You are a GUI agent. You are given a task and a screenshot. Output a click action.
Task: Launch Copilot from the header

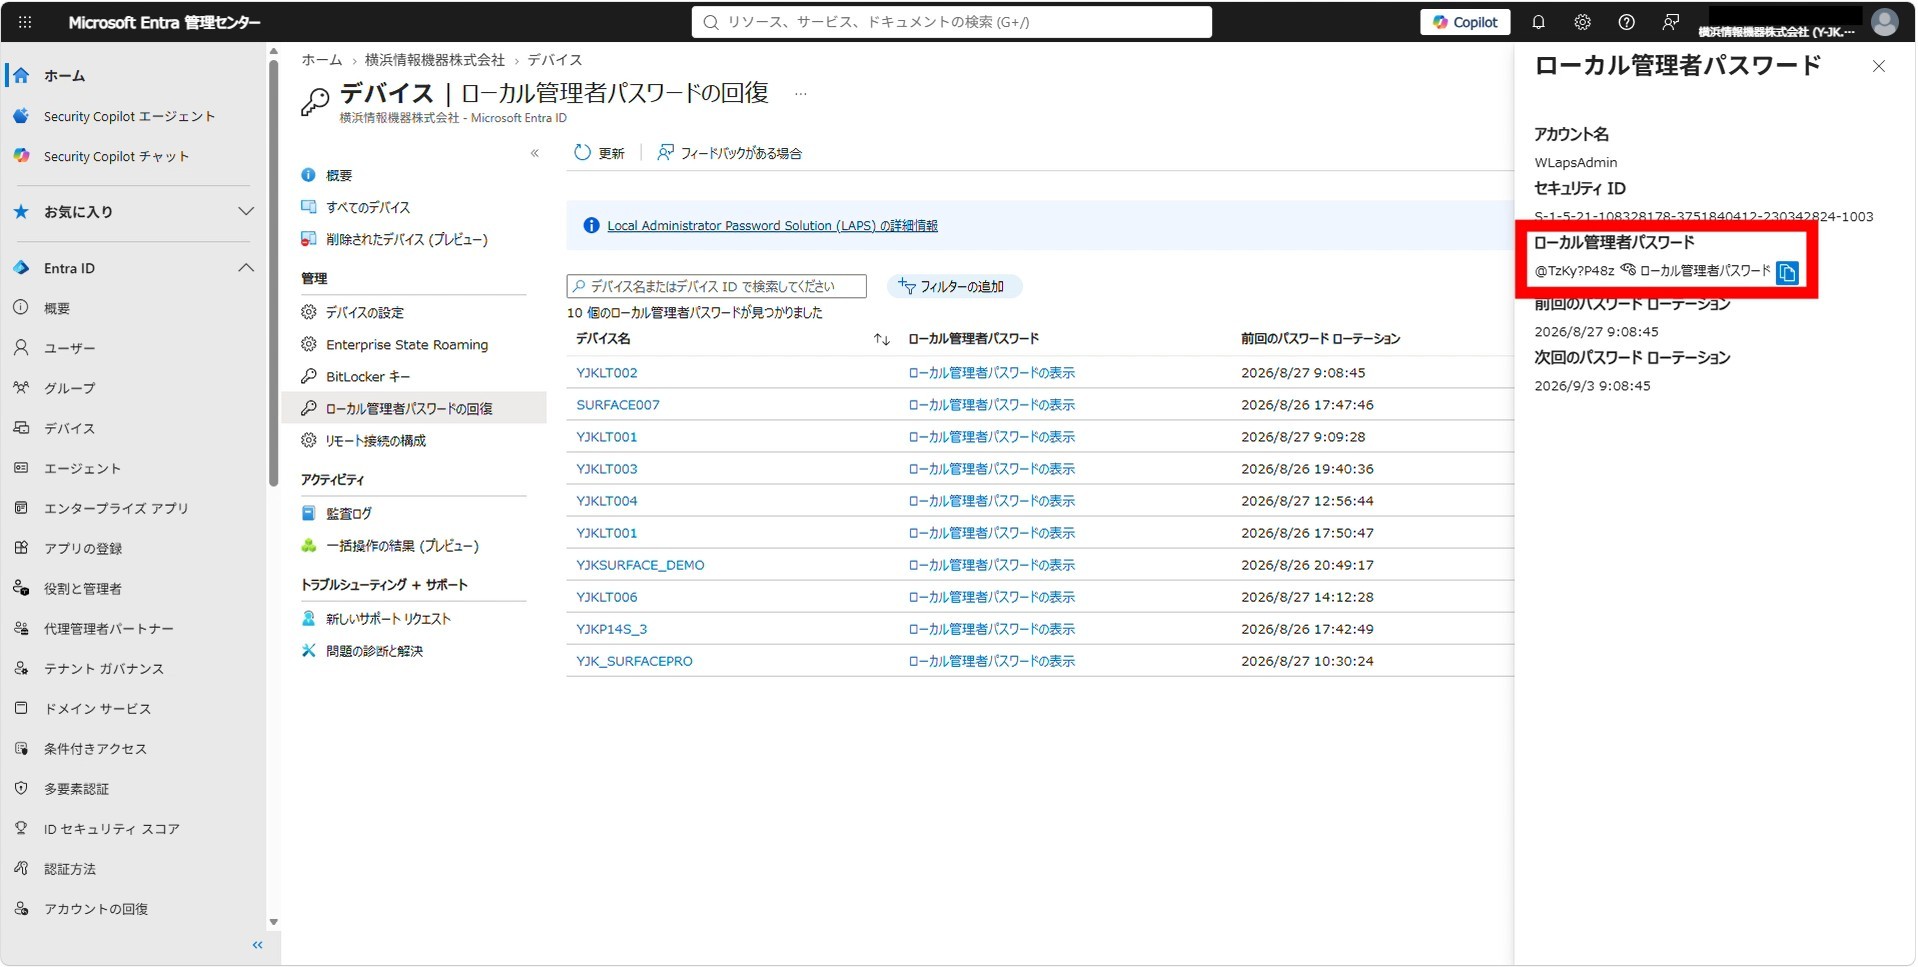(1465, 22)
